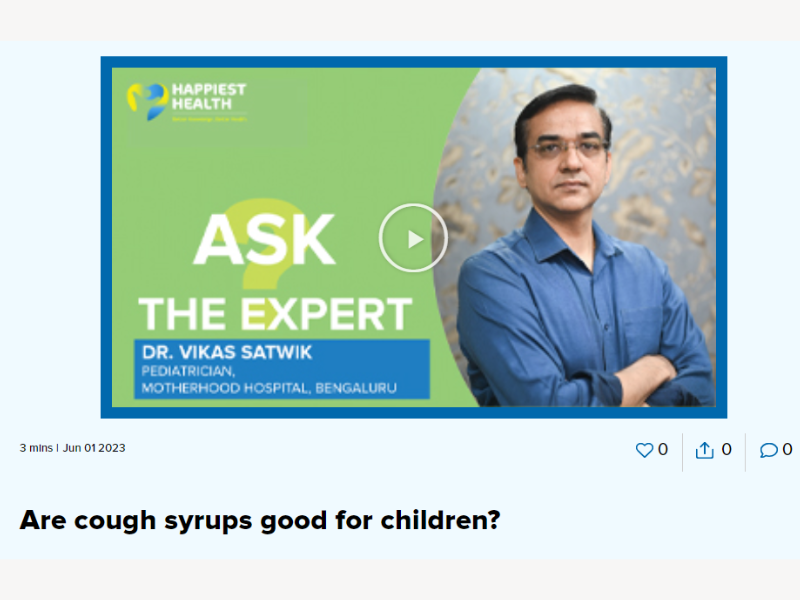Click the 'Pediatrician,' caption text

(x=188, y=371)
